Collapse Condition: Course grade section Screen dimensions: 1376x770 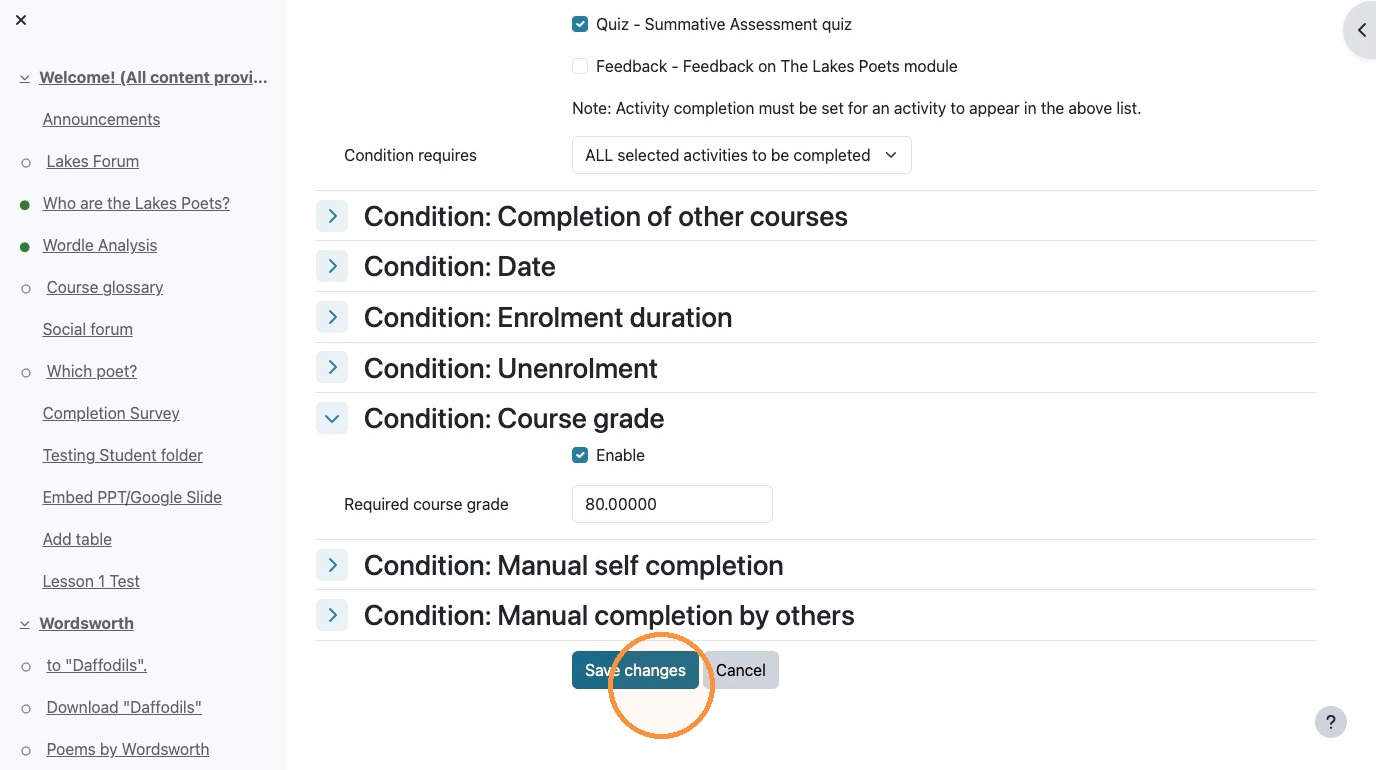(332, 418)
